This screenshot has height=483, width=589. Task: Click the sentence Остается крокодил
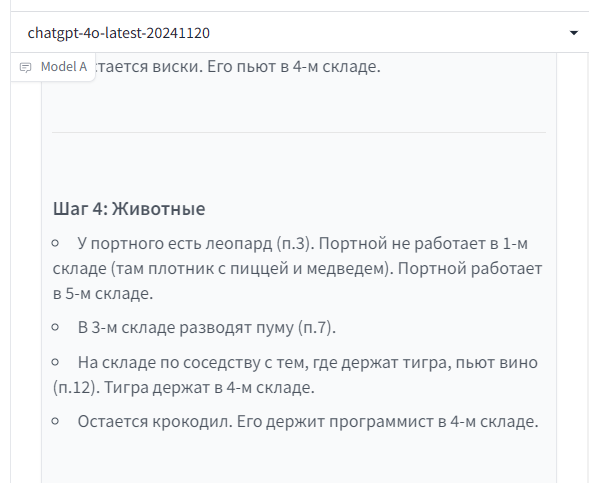coord(155,421)
